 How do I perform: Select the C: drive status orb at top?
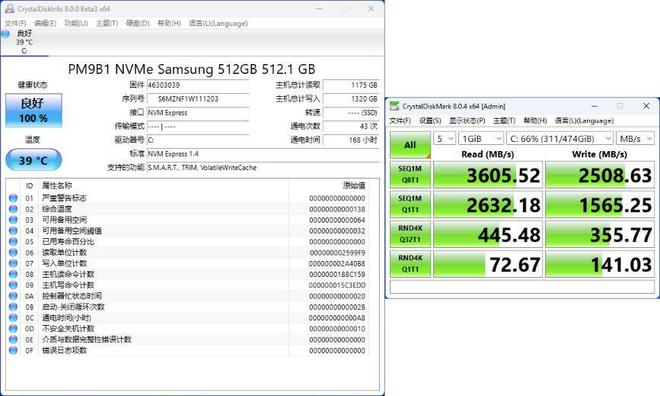(5, 34)
